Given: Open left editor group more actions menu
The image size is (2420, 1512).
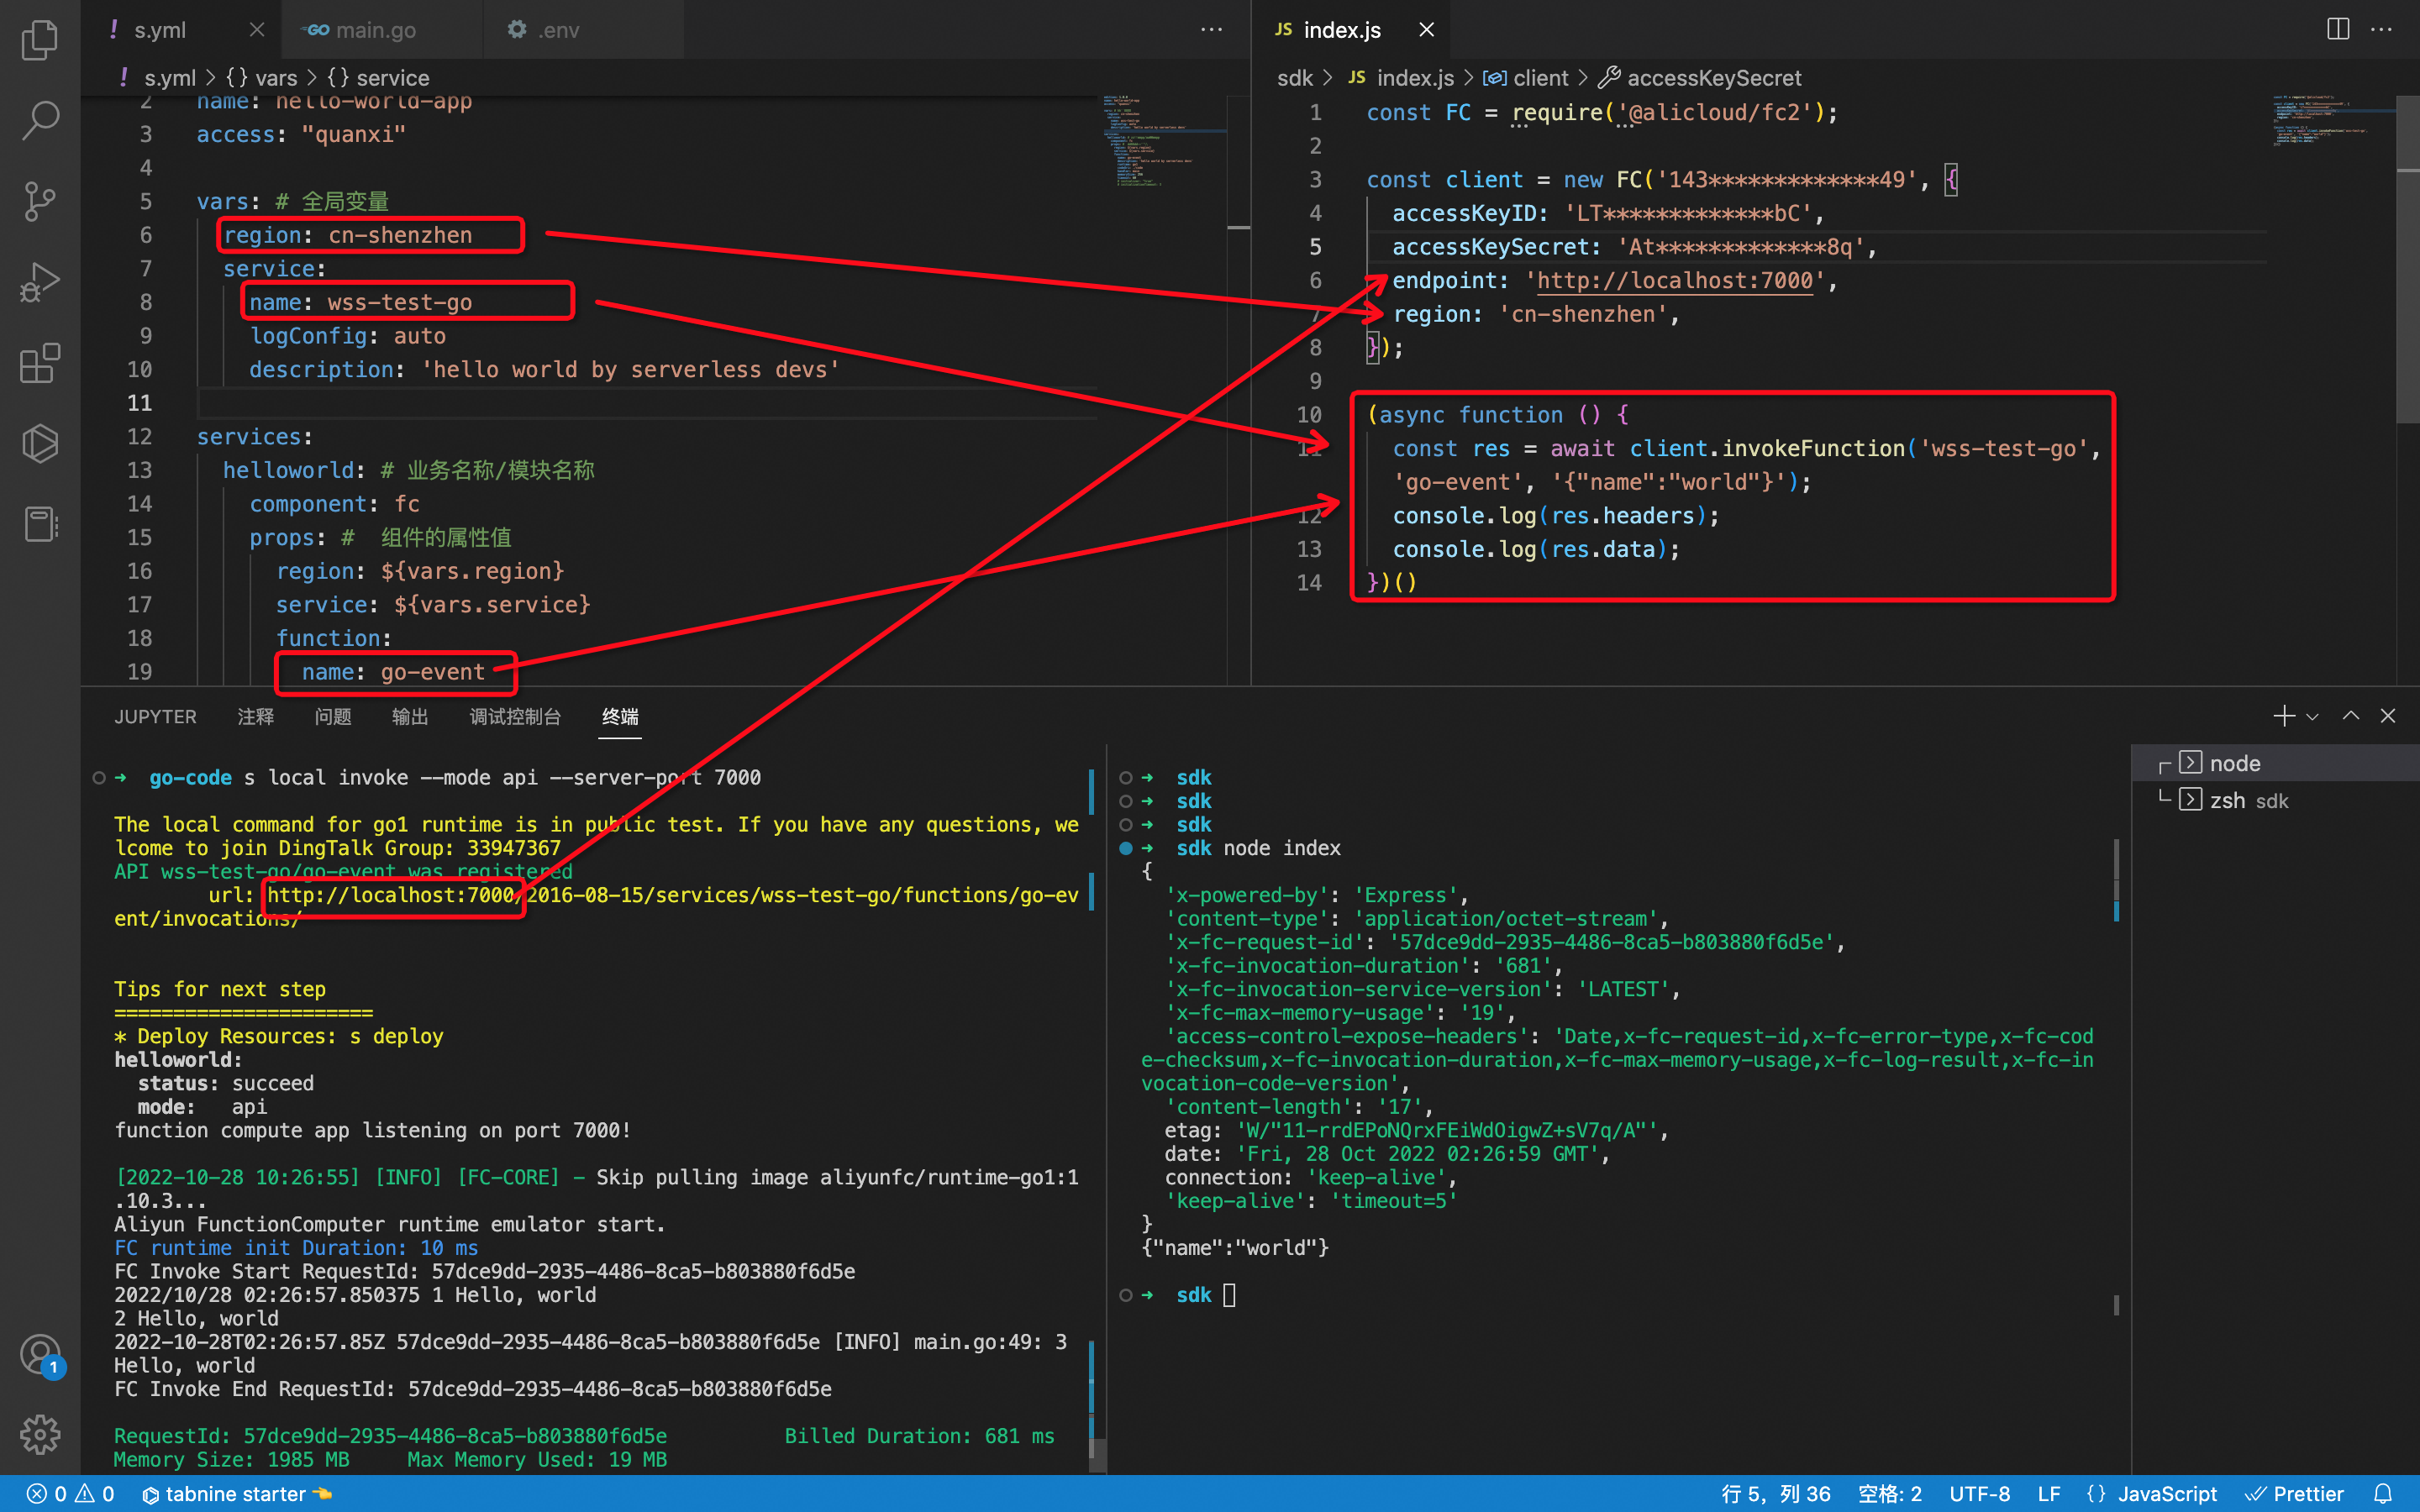Looking at the screenshot, I should (1211, 30).
